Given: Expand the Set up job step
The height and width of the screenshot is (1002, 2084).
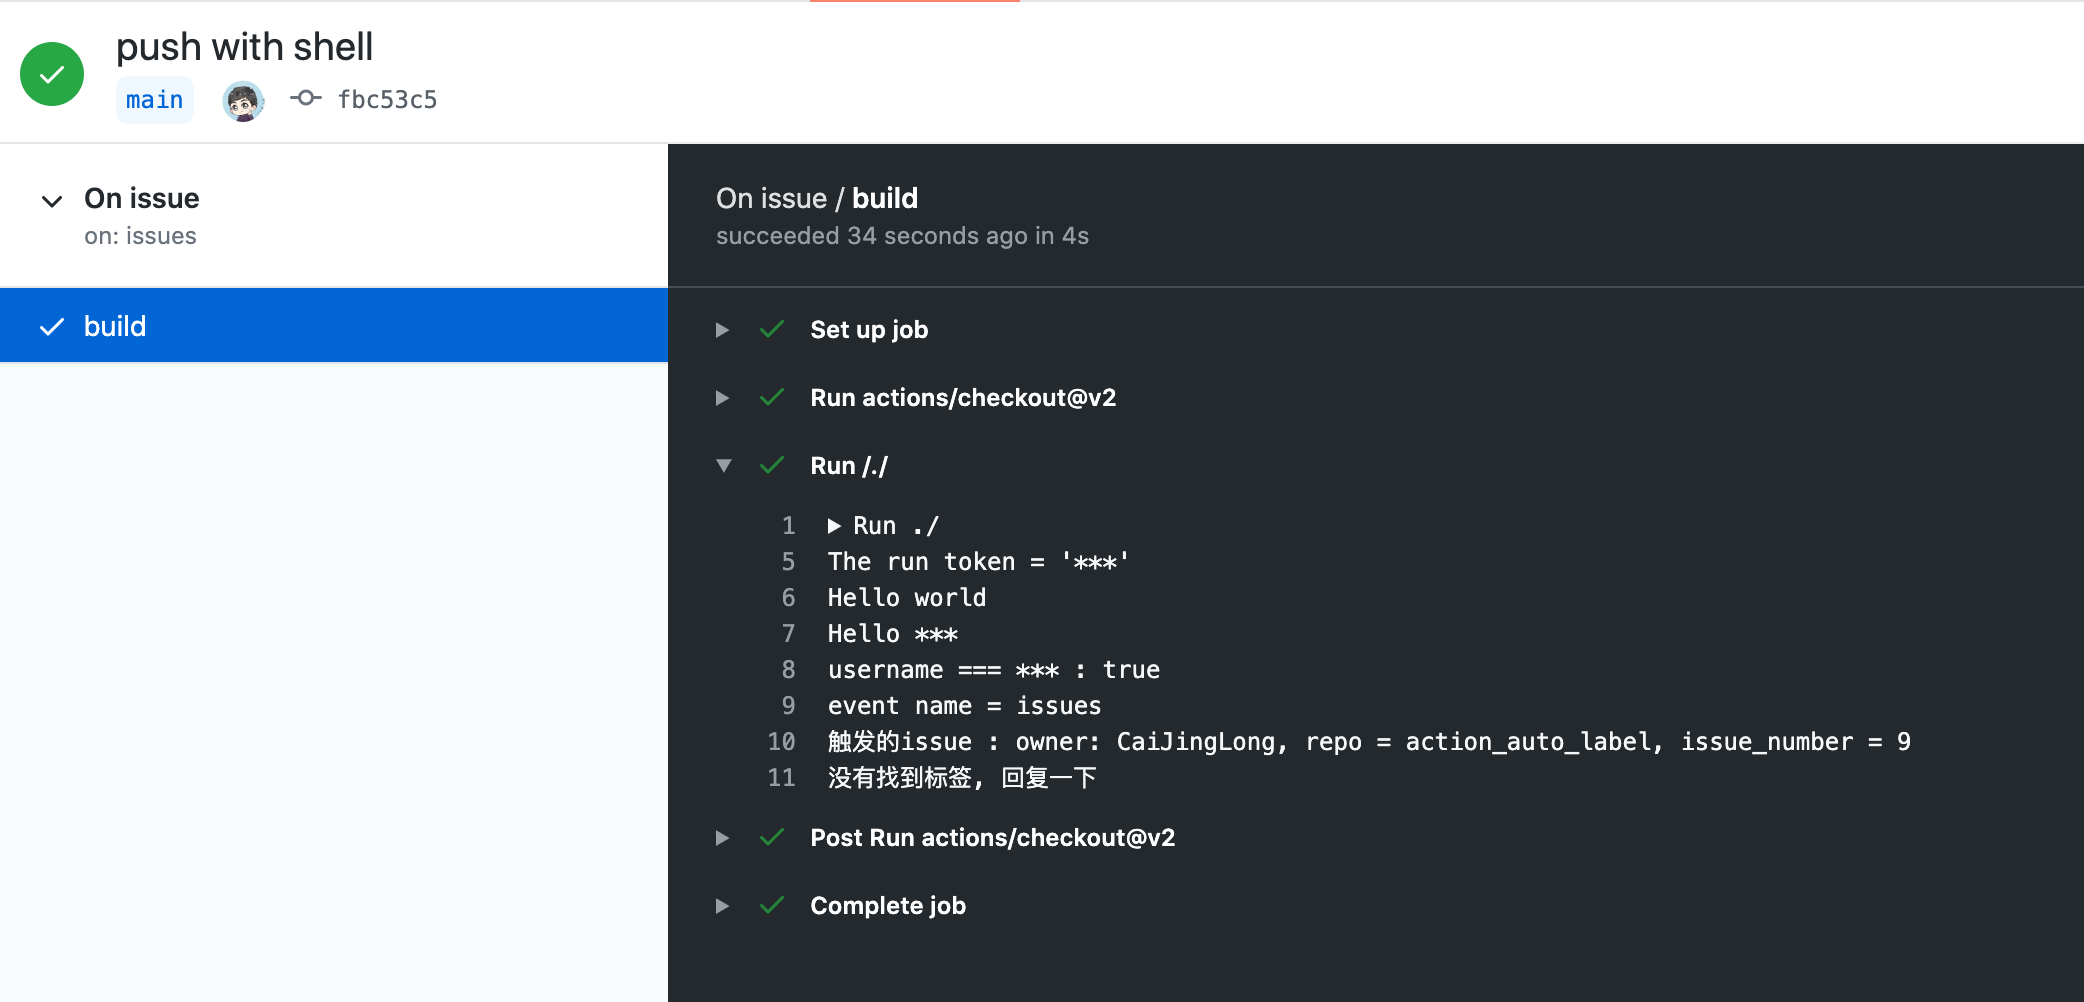Looking at the screenshot, I should (722, 330).
